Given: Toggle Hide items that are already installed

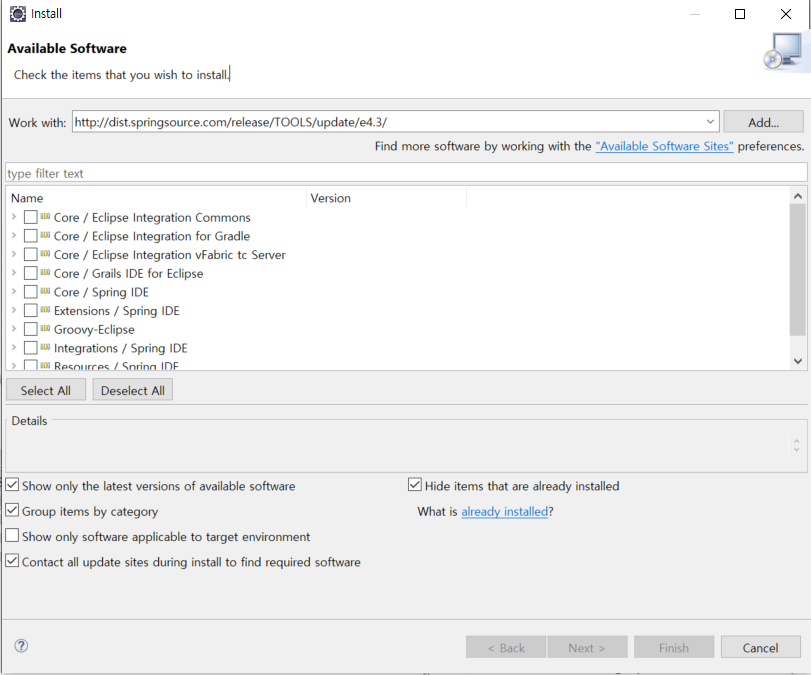Looking at the screenshot, I should point(415,485).
